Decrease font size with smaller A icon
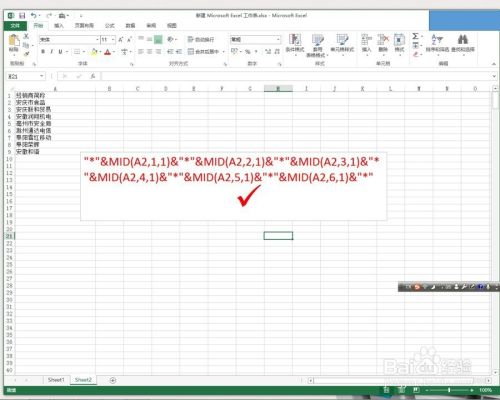Screen dimensions: 500x400 [x=129, y=40]
